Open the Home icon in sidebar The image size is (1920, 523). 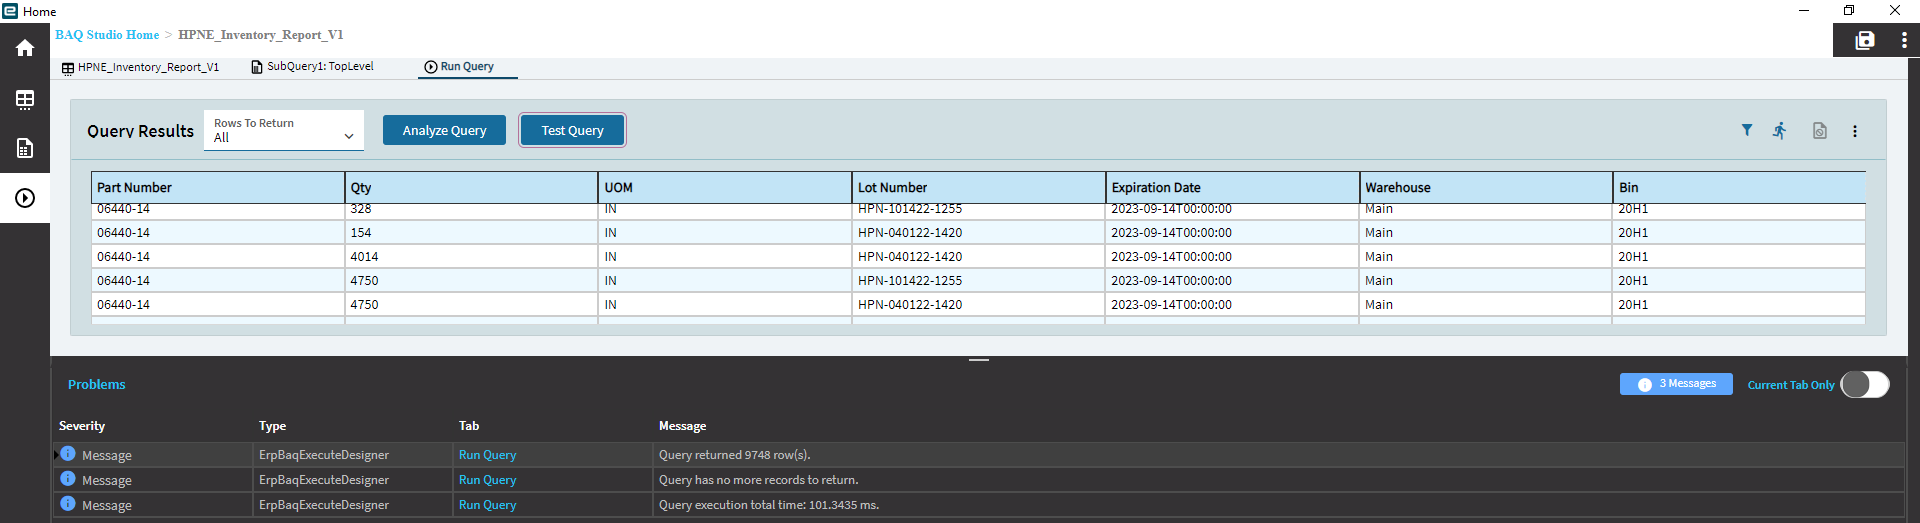point(25,48)
